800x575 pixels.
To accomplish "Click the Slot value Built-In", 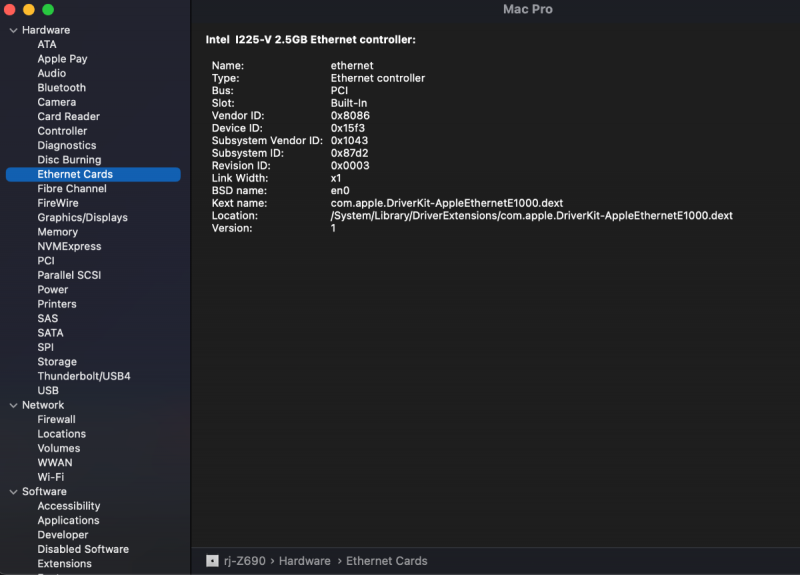I will point(349,103).
